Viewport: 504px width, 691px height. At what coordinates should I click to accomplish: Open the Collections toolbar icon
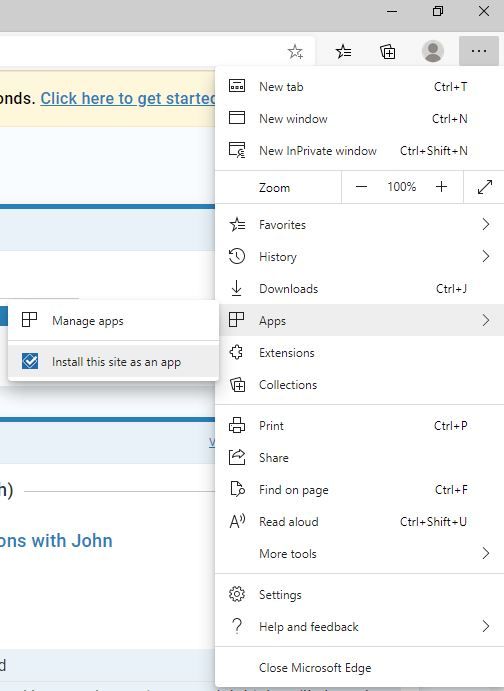click(x=388, y=52)
